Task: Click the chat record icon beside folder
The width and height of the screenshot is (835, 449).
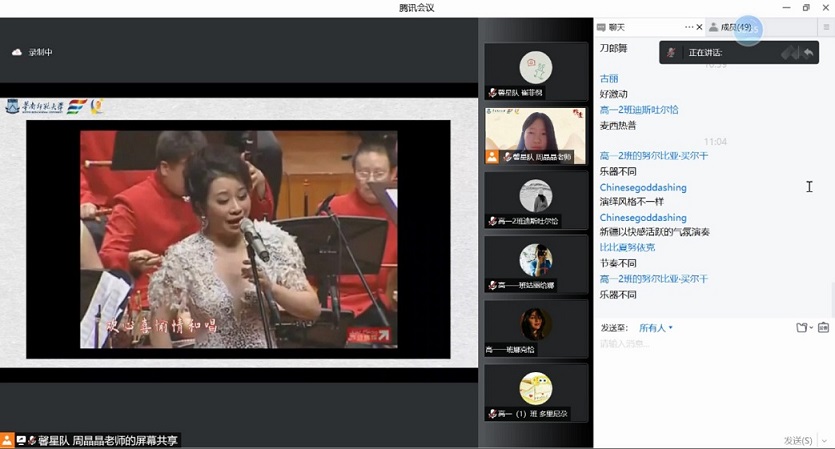Action: (x=823, y=328)
